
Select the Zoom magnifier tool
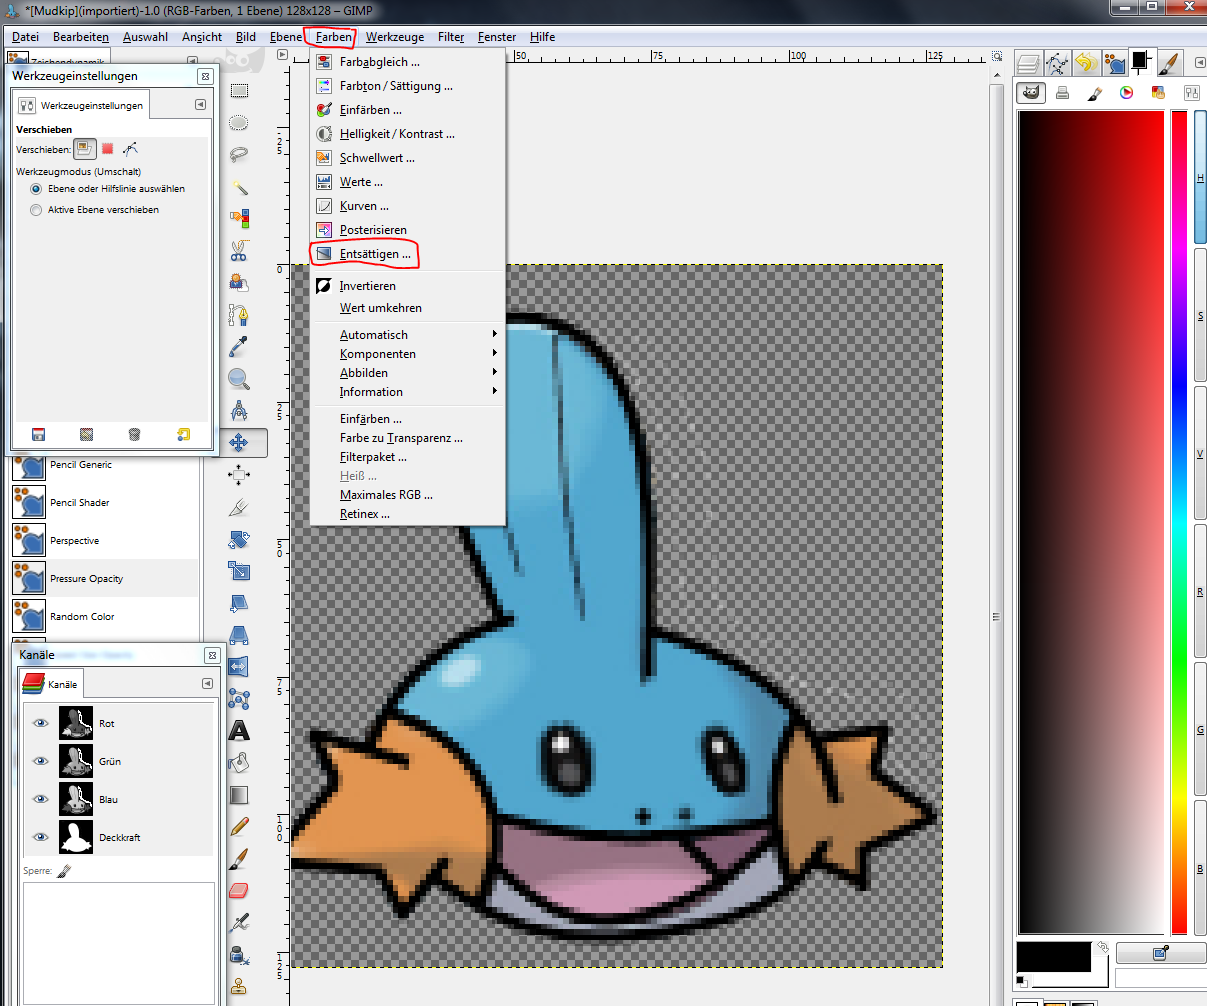239,379
